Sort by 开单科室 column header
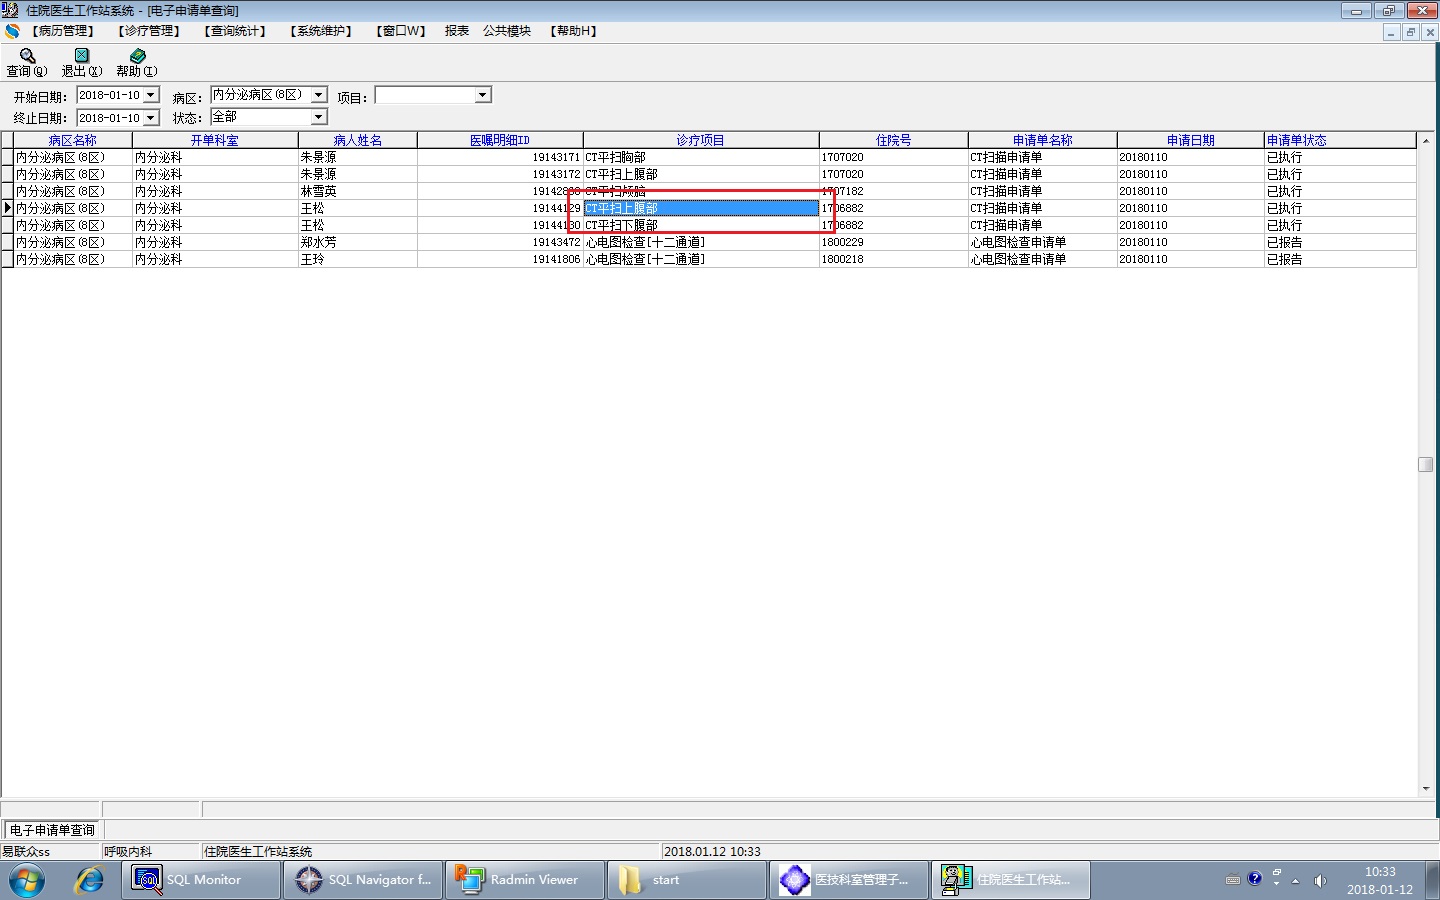Viewport: 1440px width, 900px height. click(x=215, y=140)
